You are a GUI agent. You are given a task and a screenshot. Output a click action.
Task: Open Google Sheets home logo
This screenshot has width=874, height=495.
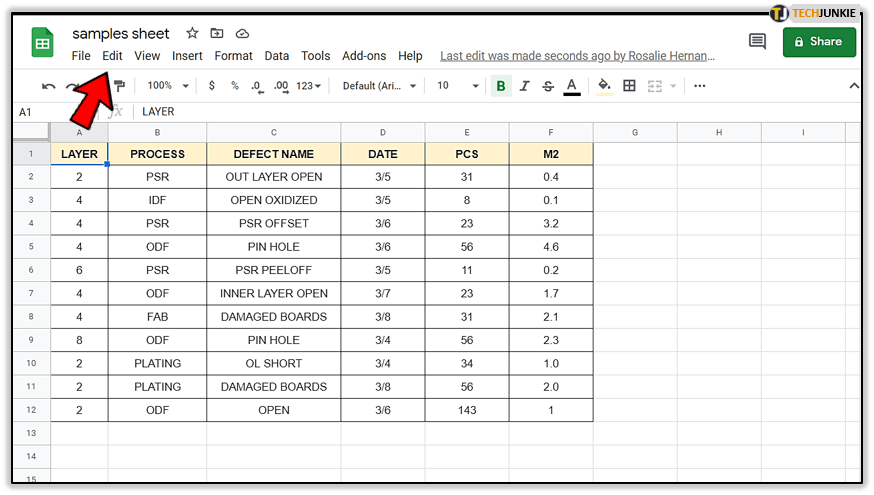(43, 44)
